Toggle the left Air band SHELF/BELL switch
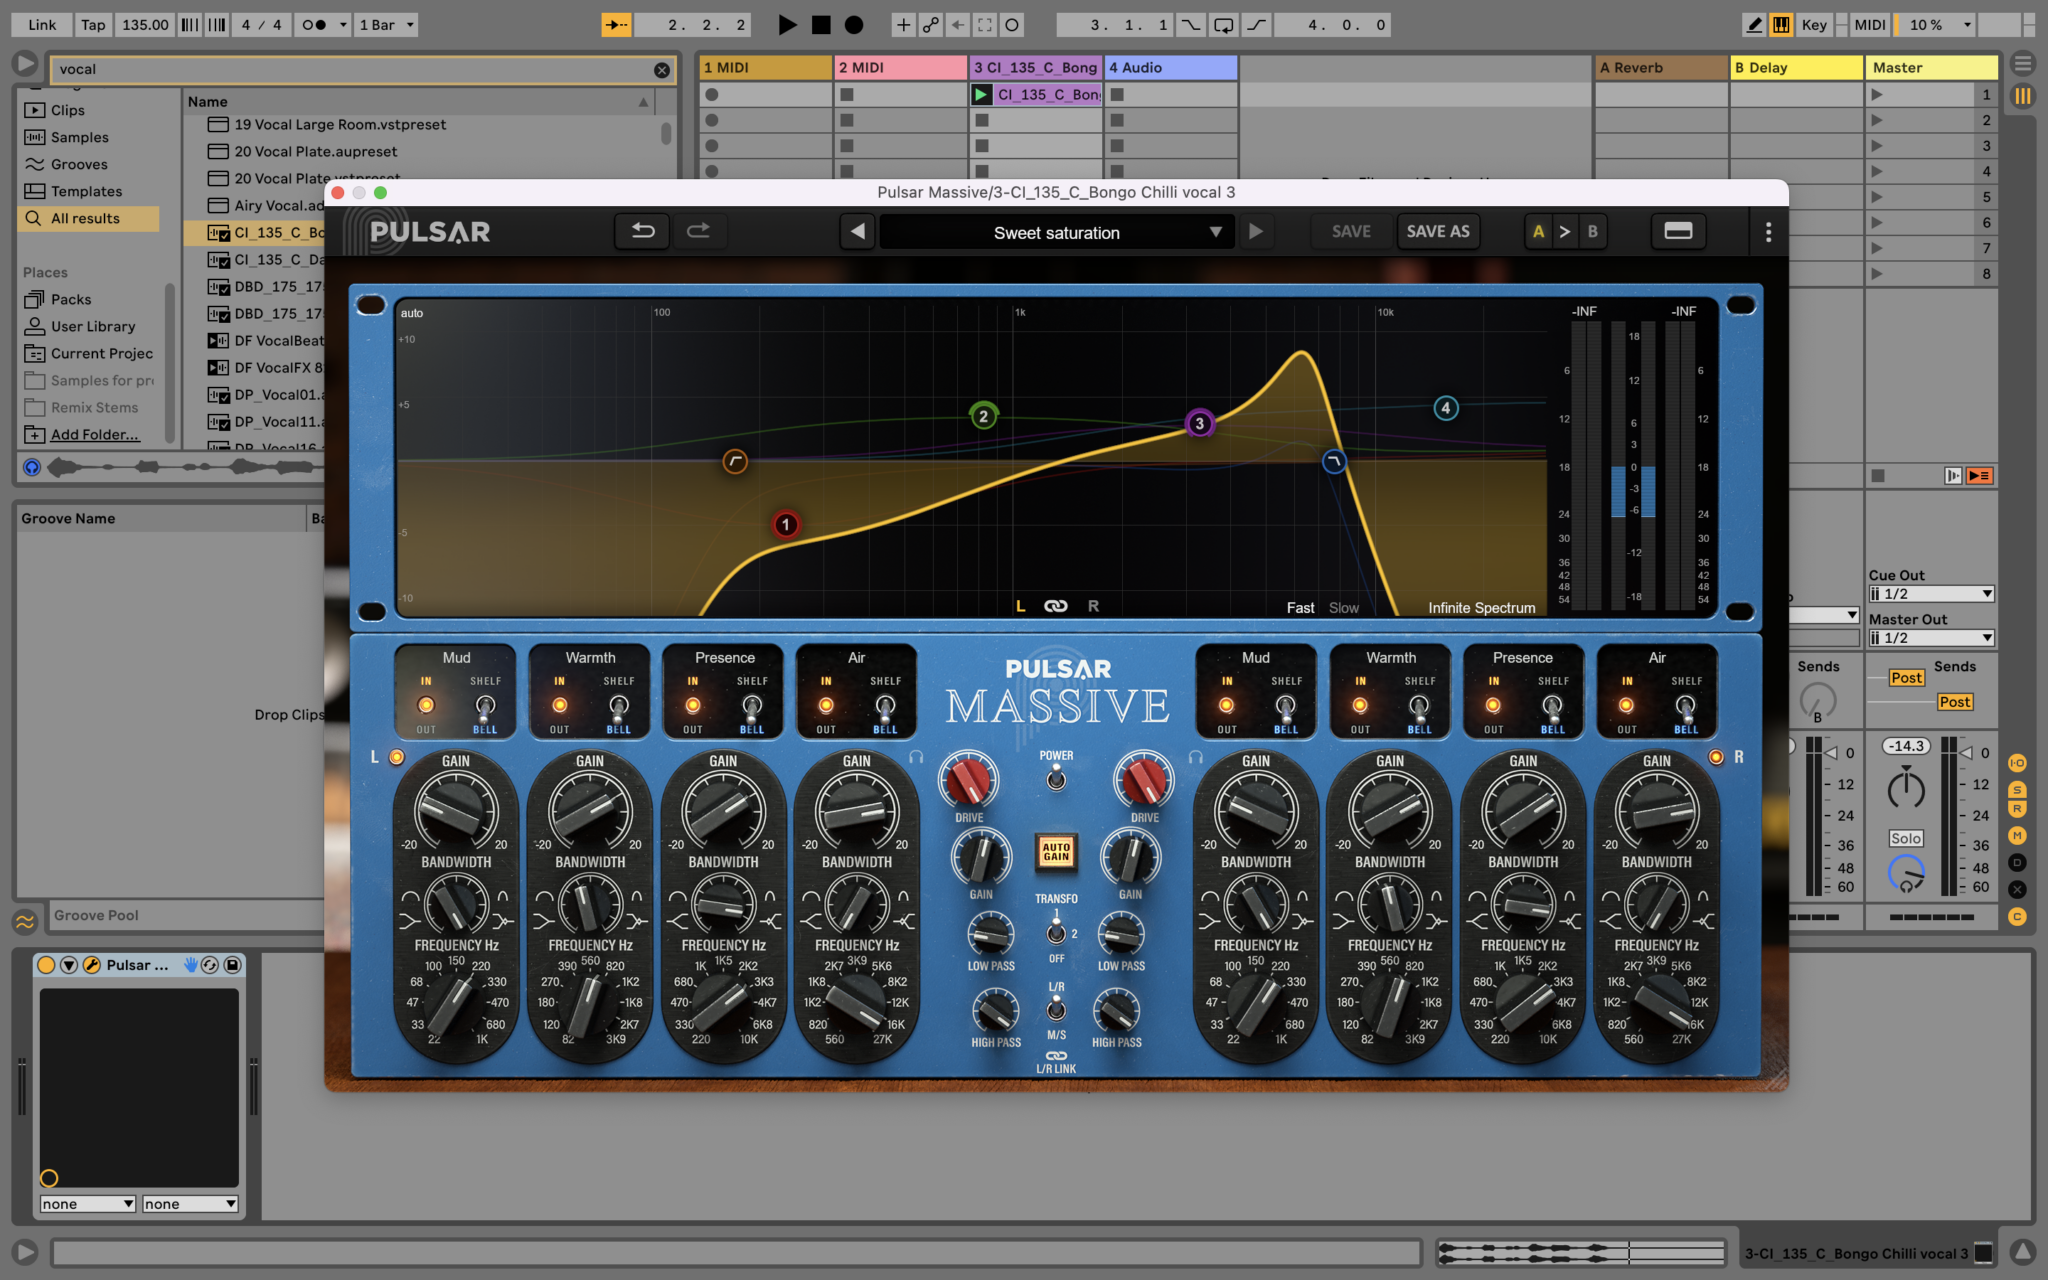 (x=885, y=707)
